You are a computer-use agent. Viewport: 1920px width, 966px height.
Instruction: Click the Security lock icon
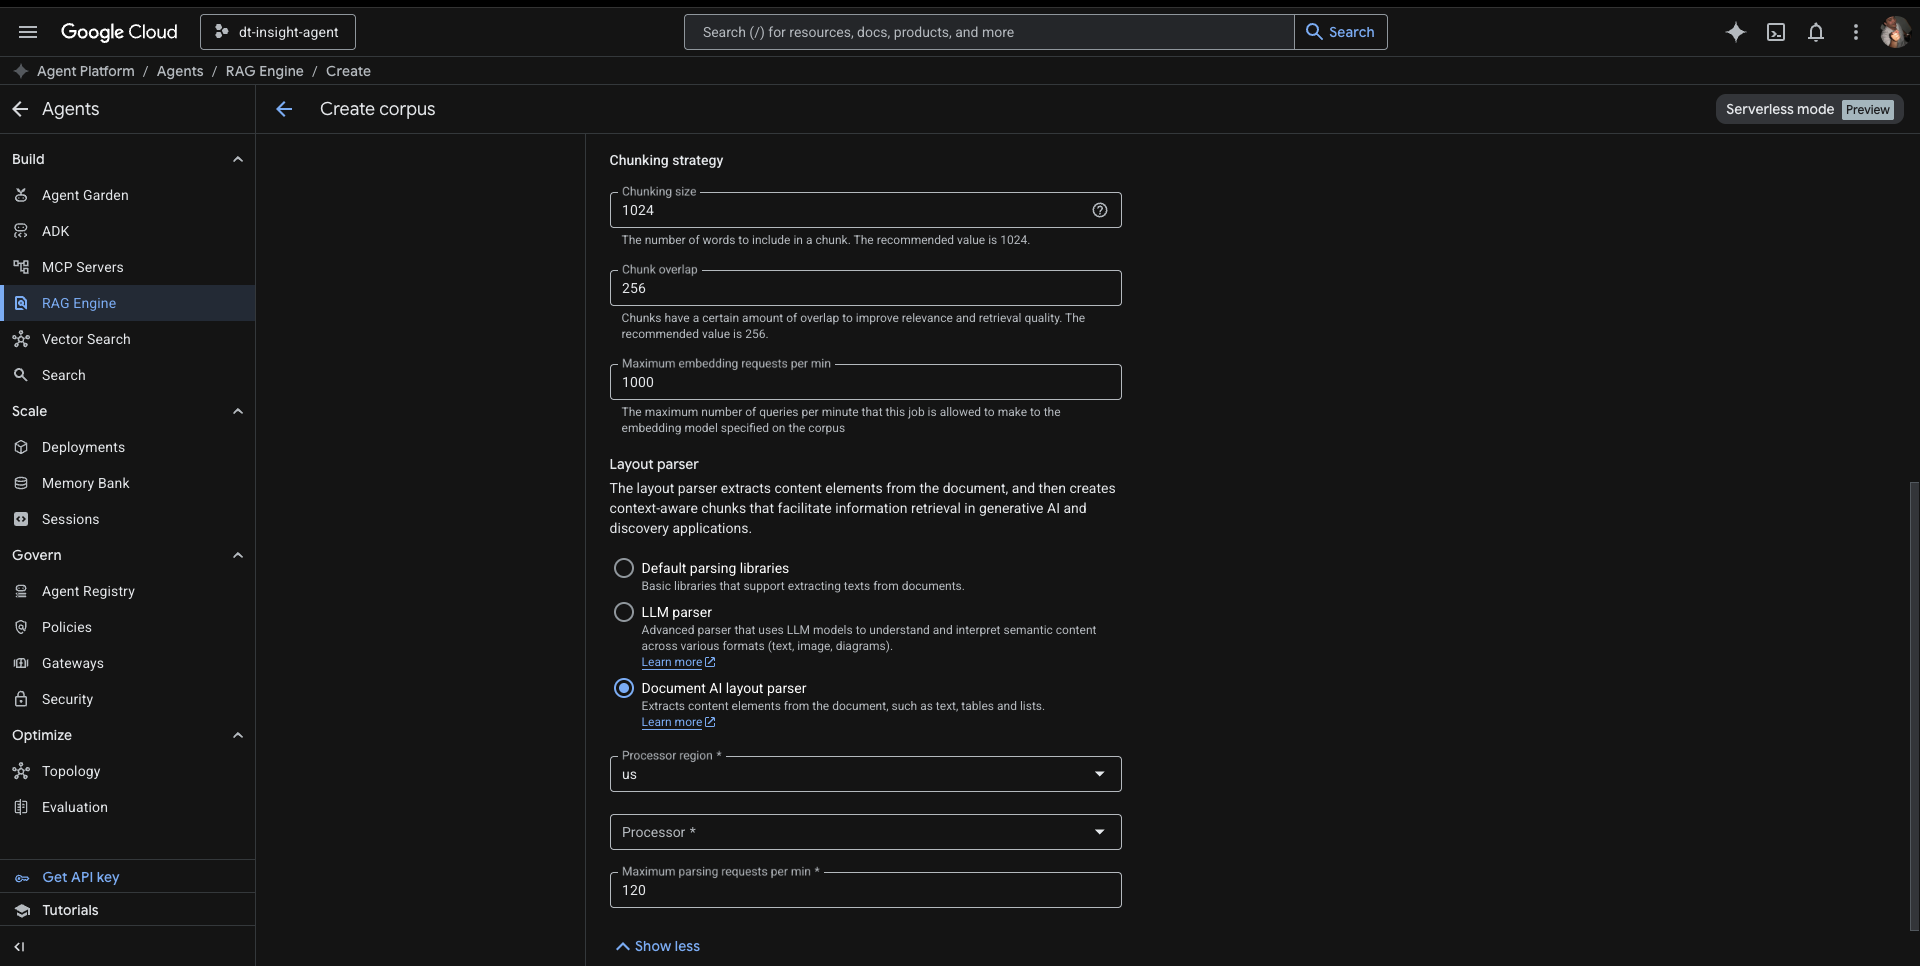coord(21,699)
